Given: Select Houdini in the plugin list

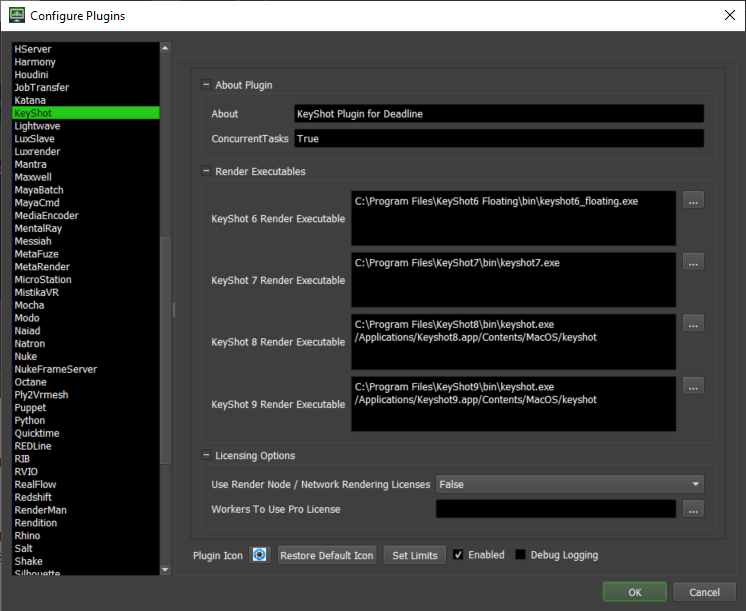Looking at the screenshot, I should (x=31, y=75).
